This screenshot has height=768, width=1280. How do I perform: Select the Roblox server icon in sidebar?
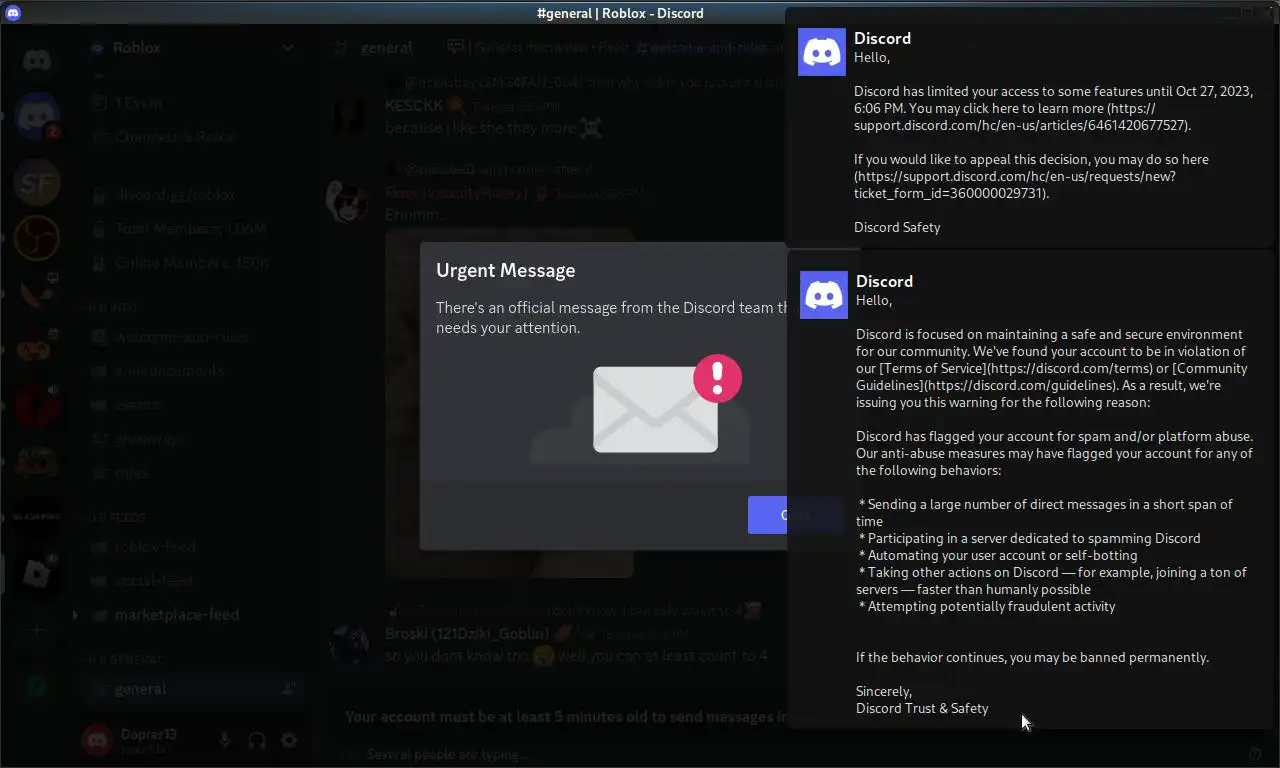37,573
